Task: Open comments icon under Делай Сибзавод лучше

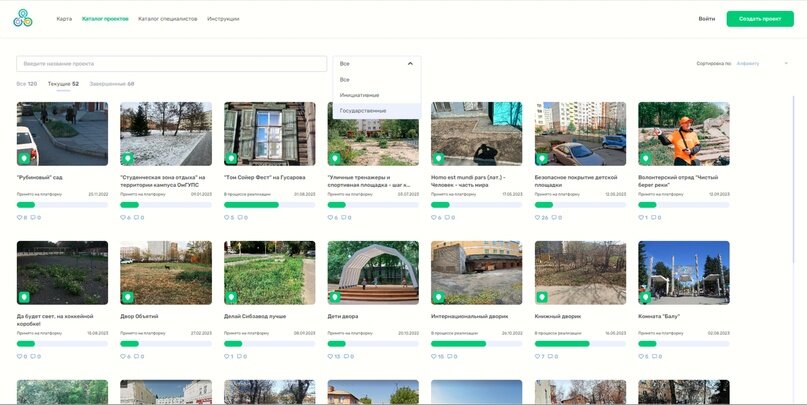Action: coord(239,356)
